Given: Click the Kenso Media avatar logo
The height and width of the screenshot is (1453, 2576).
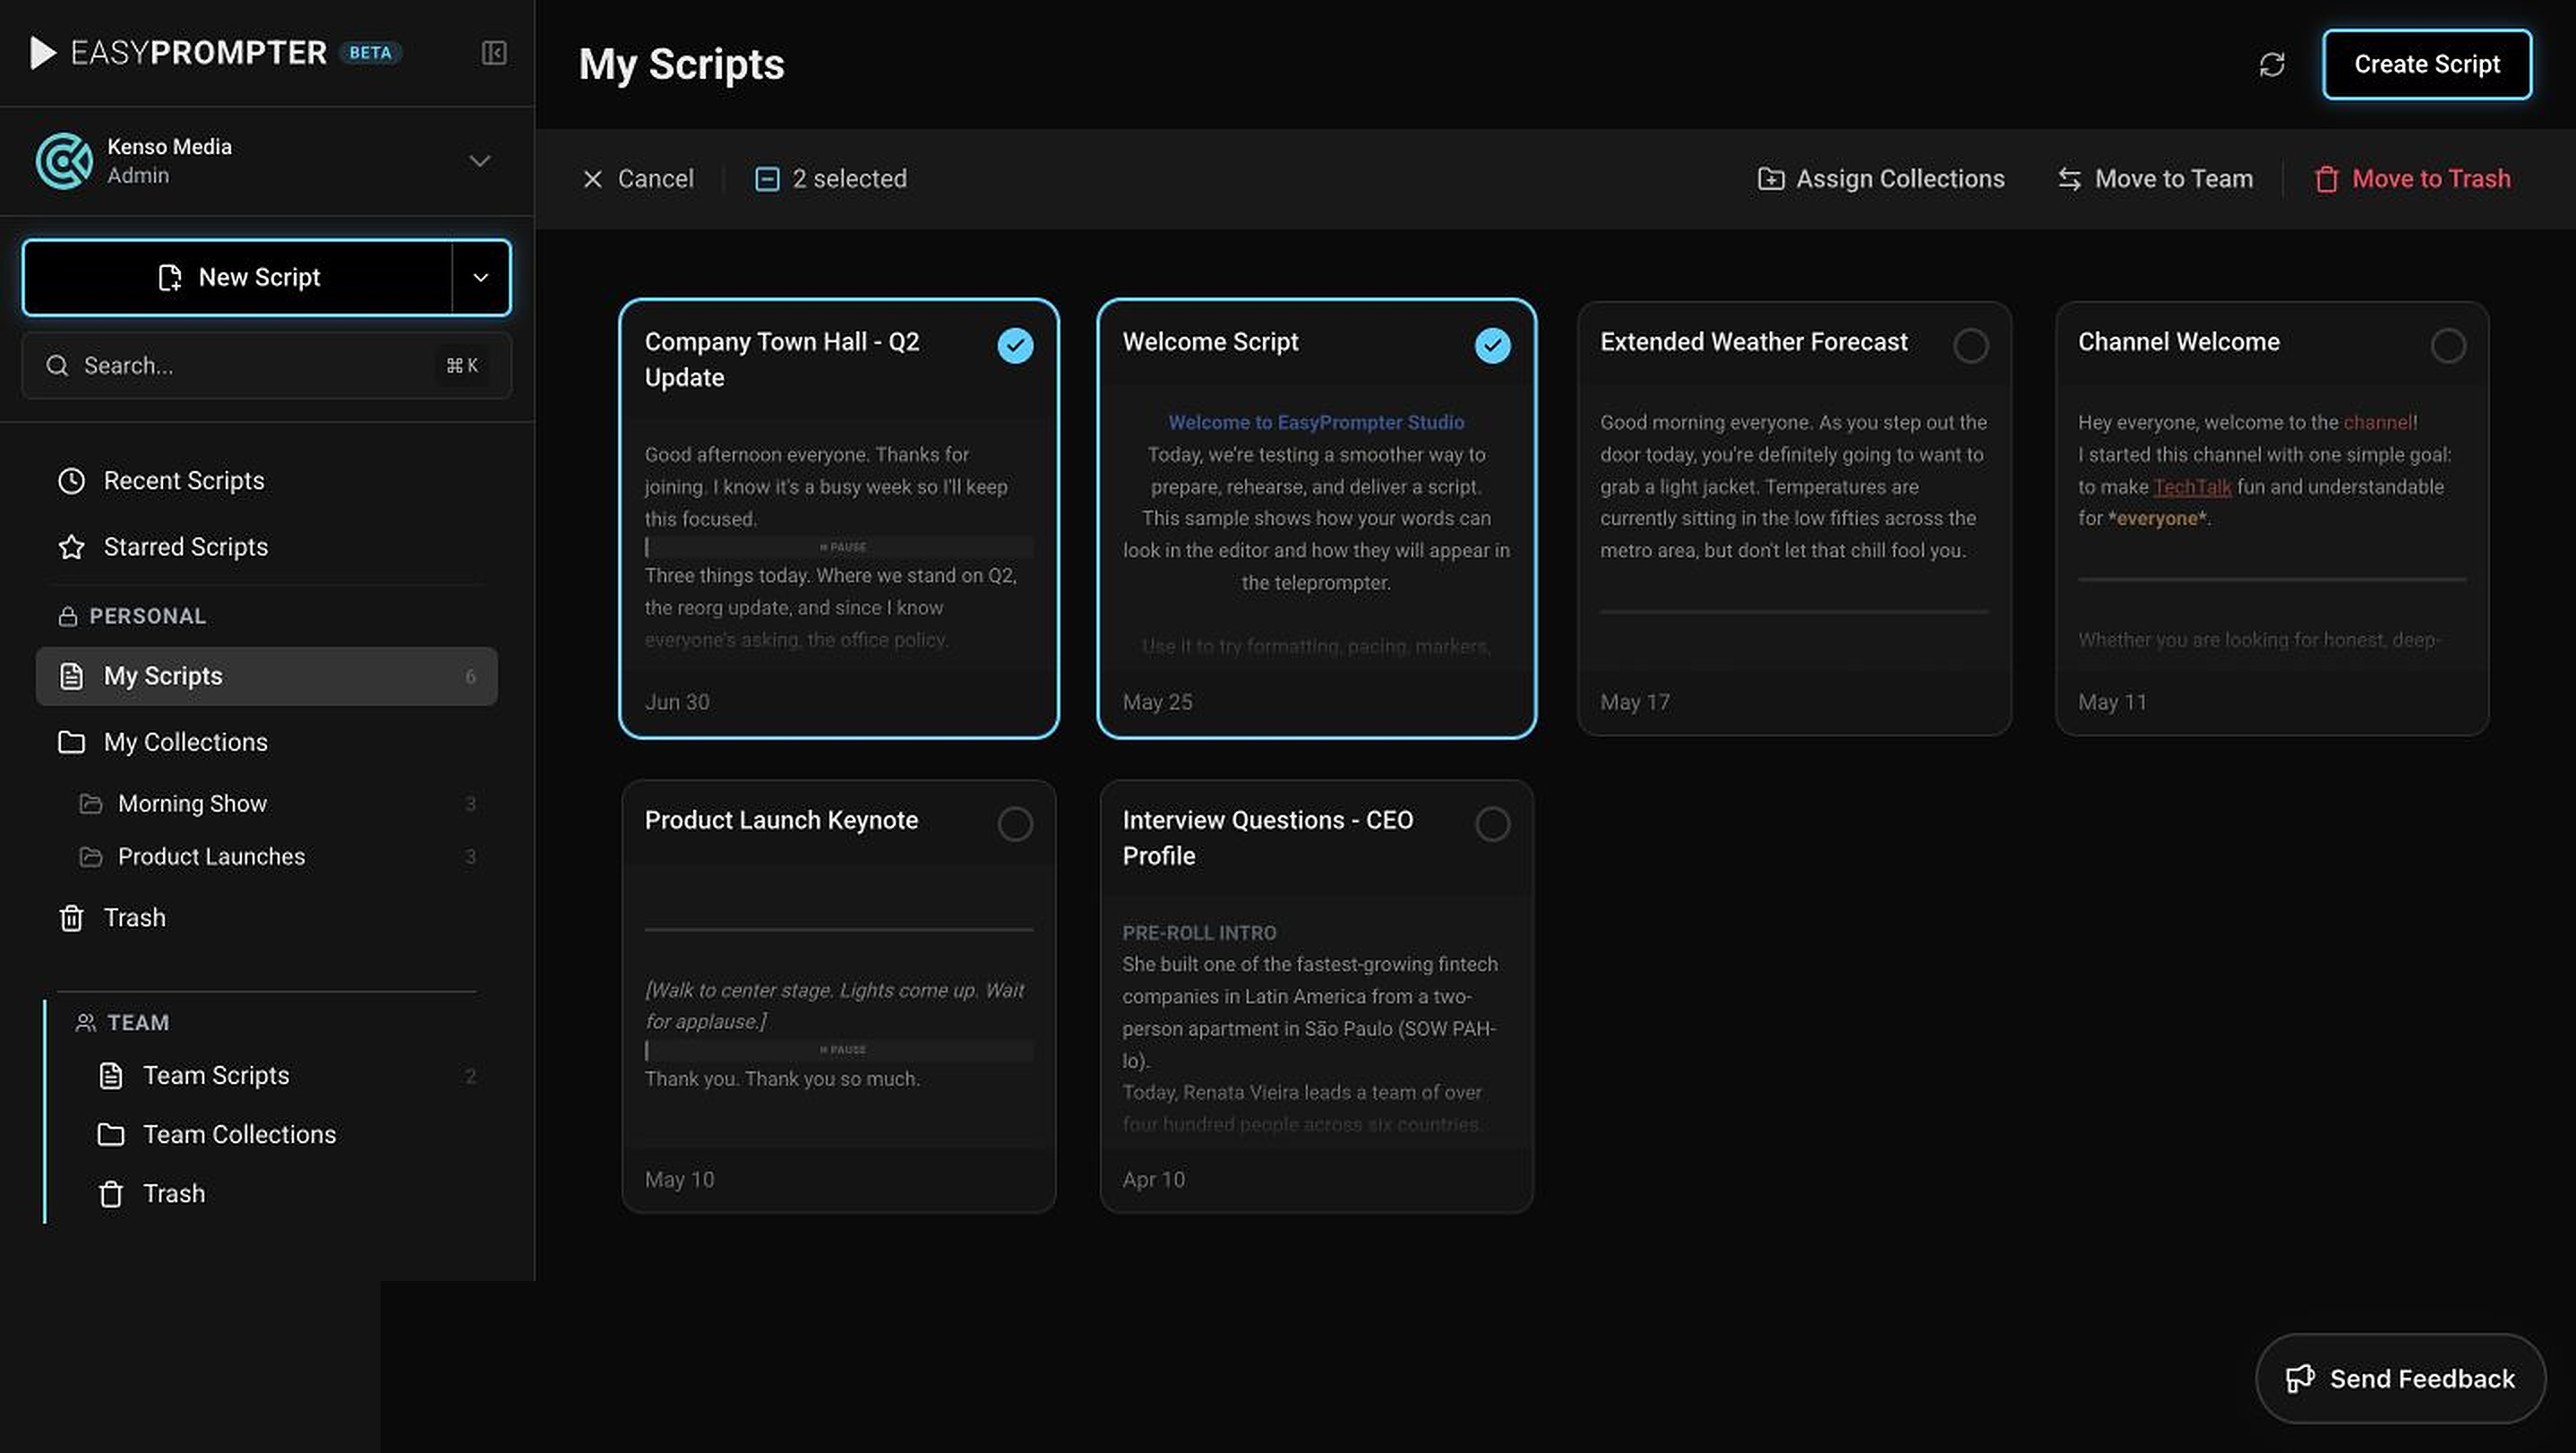Looking at the screenshot, I should 64,161.
